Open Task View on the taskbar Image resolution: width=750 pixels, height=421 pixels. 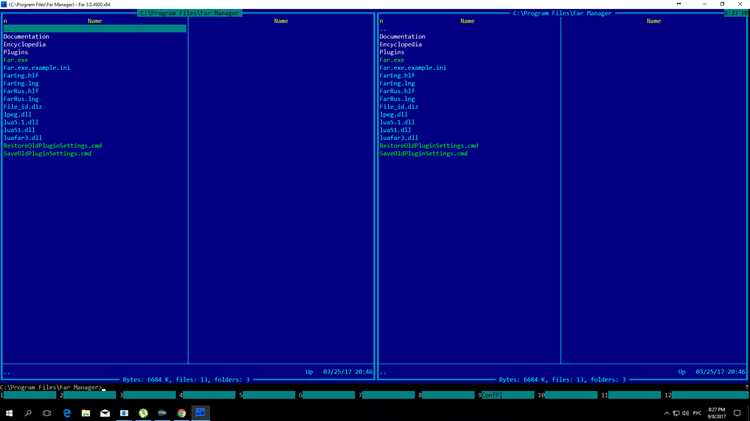(x=47, y=413)
